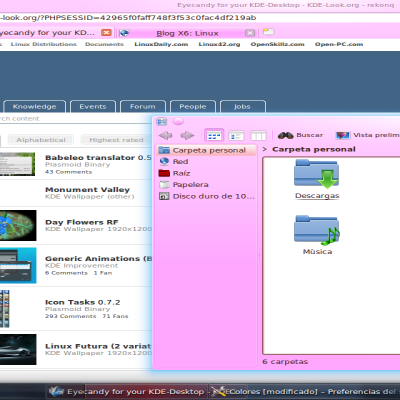Open the Events site tab
This screenshot has height=400, width=400.
pyautogui.click(x=93, y=107)
